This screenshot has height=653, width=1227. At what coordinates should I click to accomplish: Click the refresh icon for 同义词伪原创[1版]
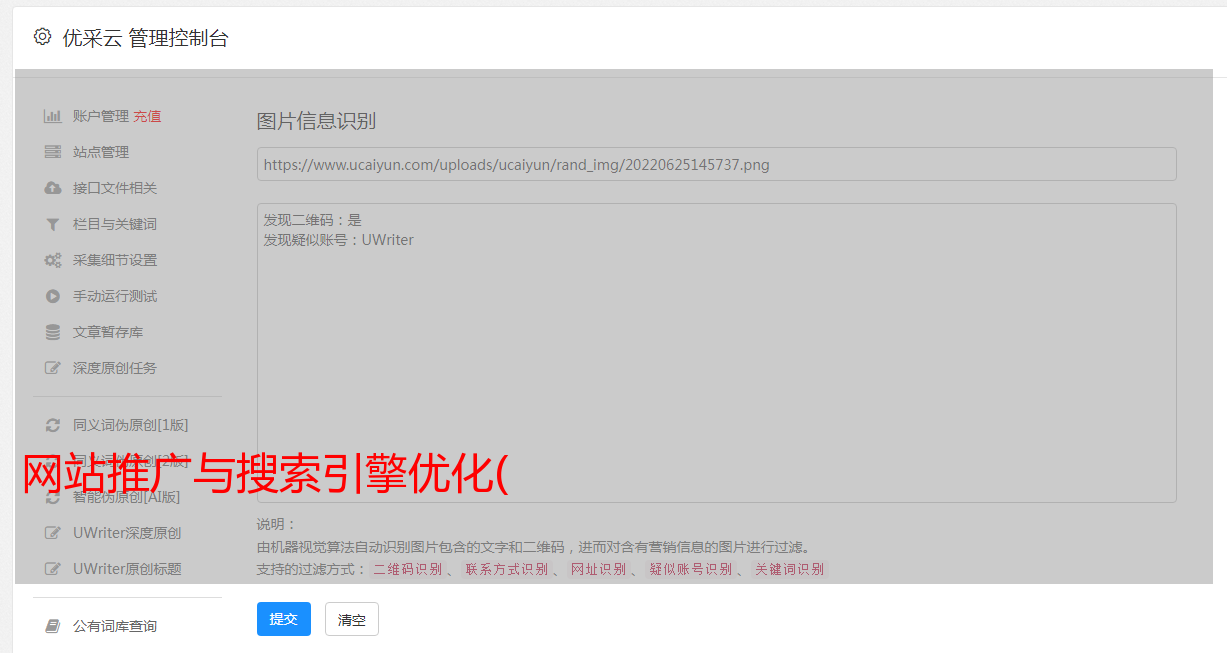[52, 425]
